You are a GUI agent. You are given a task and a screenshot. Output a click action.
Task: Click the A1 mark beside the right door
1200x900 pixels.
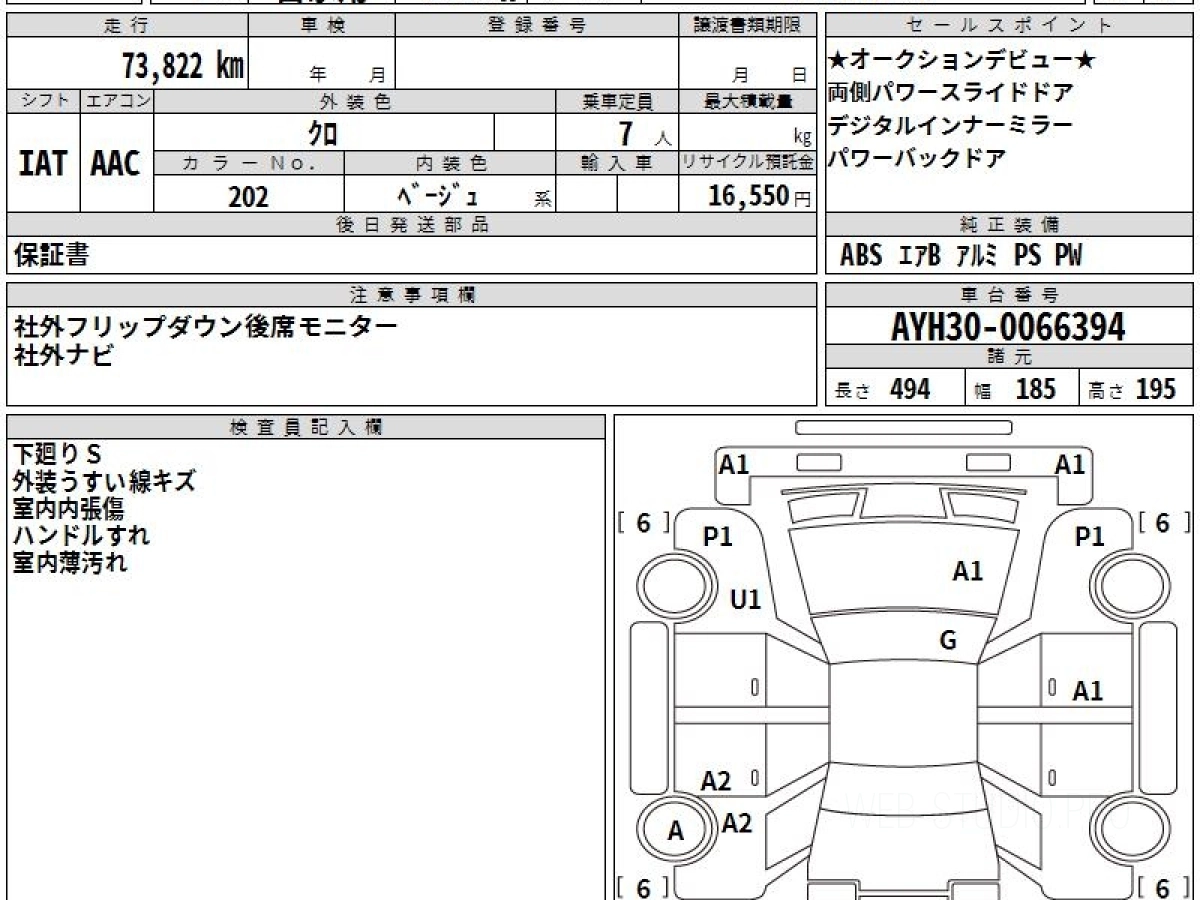click(1087, 690)
